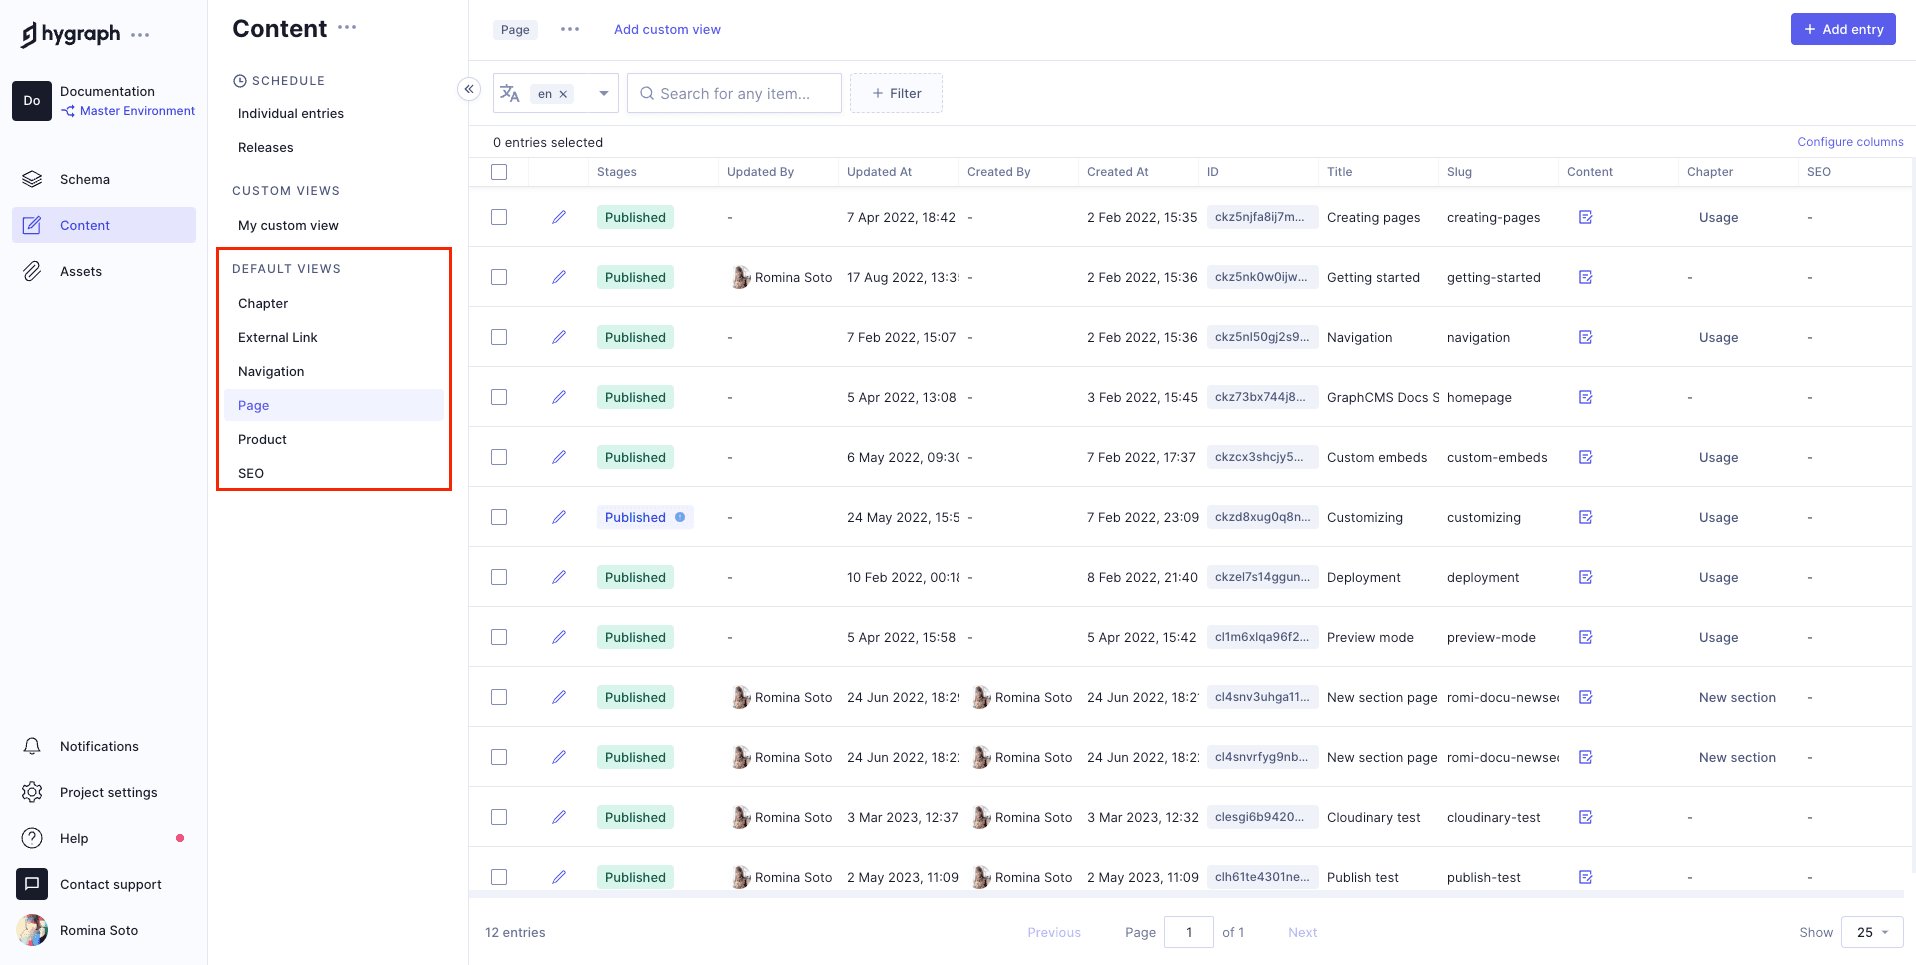This screenshot has height=965, width=1916.
Task: Click the Add entry button
Action: 1842,29
